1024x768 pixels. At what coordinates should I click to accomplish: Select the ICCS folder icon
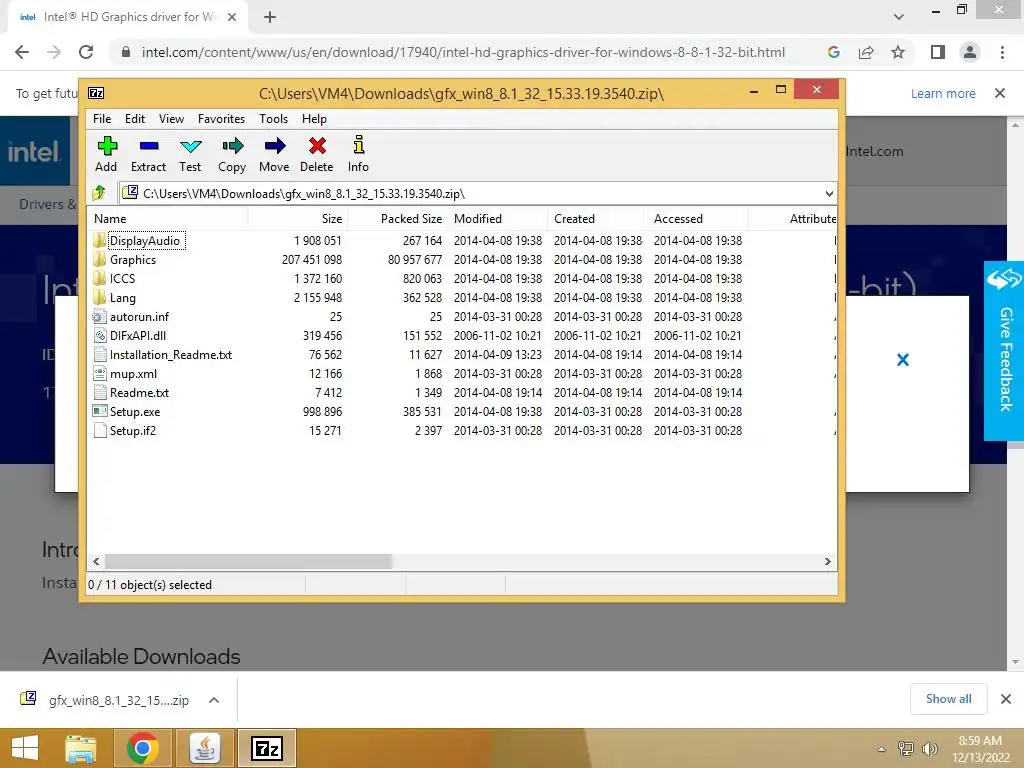pos(99,278)
